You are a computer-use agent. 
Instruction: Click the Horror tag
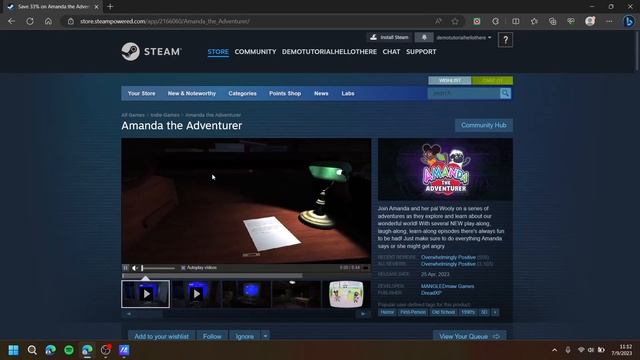(x=387, y=312)
